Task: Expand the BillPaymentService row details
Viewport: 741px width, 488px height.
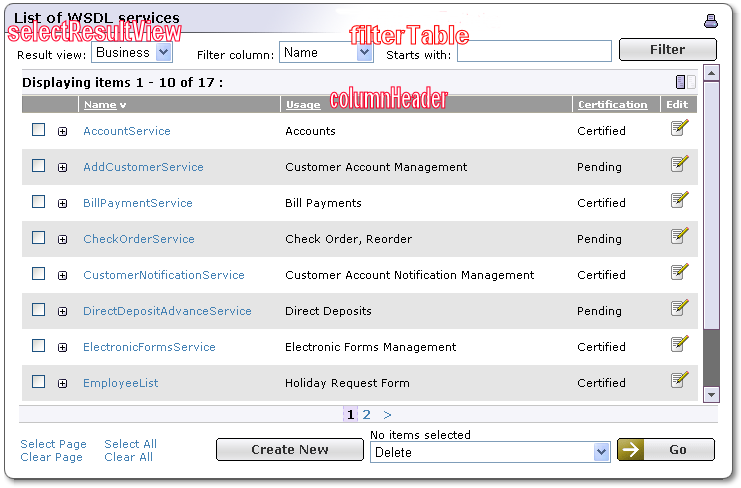Action: click(x=62, y=204)
